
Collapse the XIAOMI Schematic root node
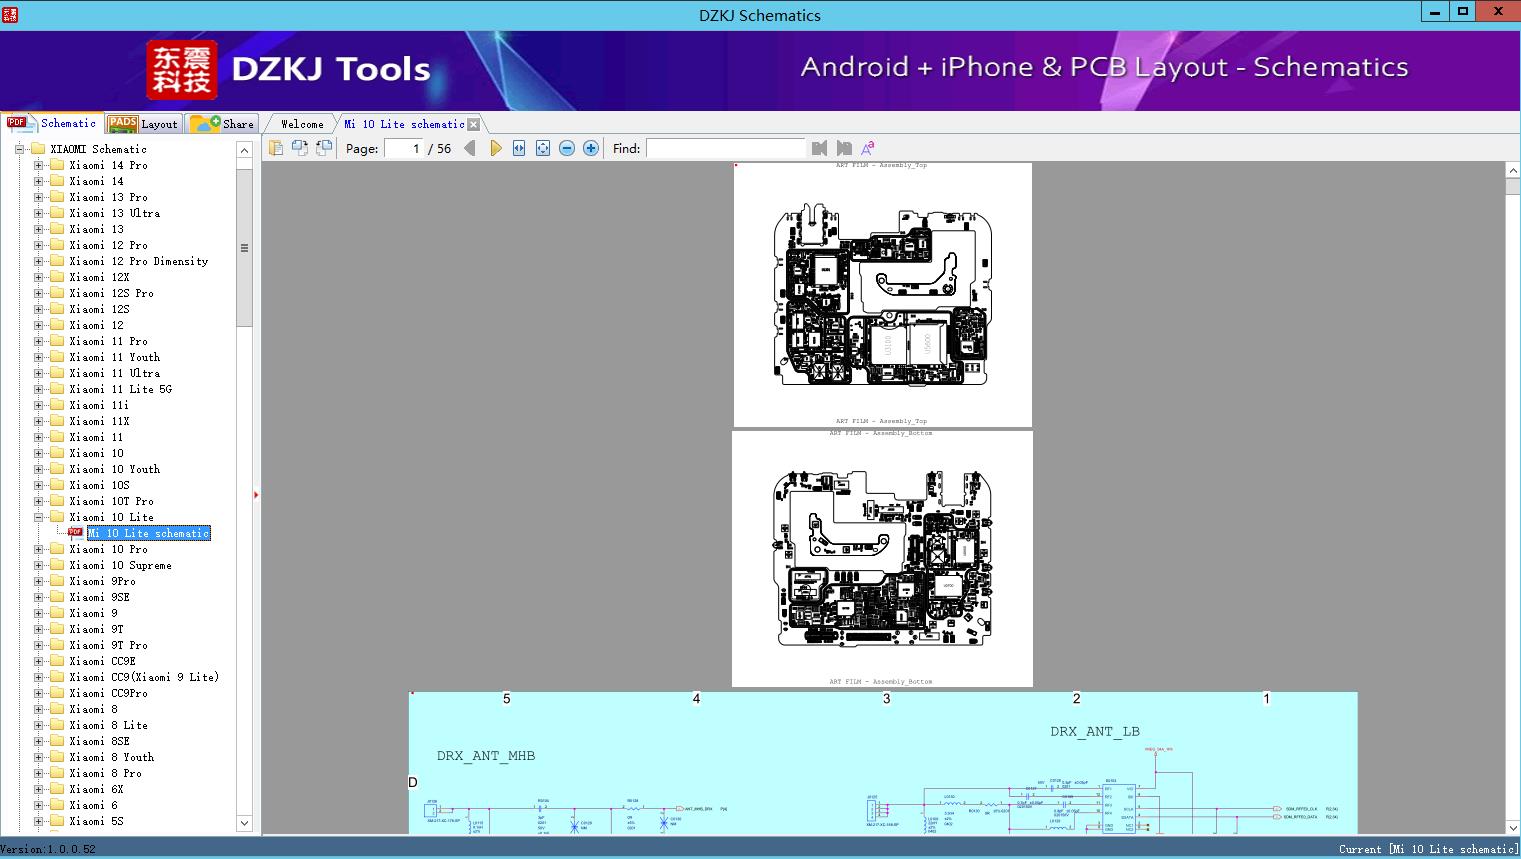click(19, 149)
